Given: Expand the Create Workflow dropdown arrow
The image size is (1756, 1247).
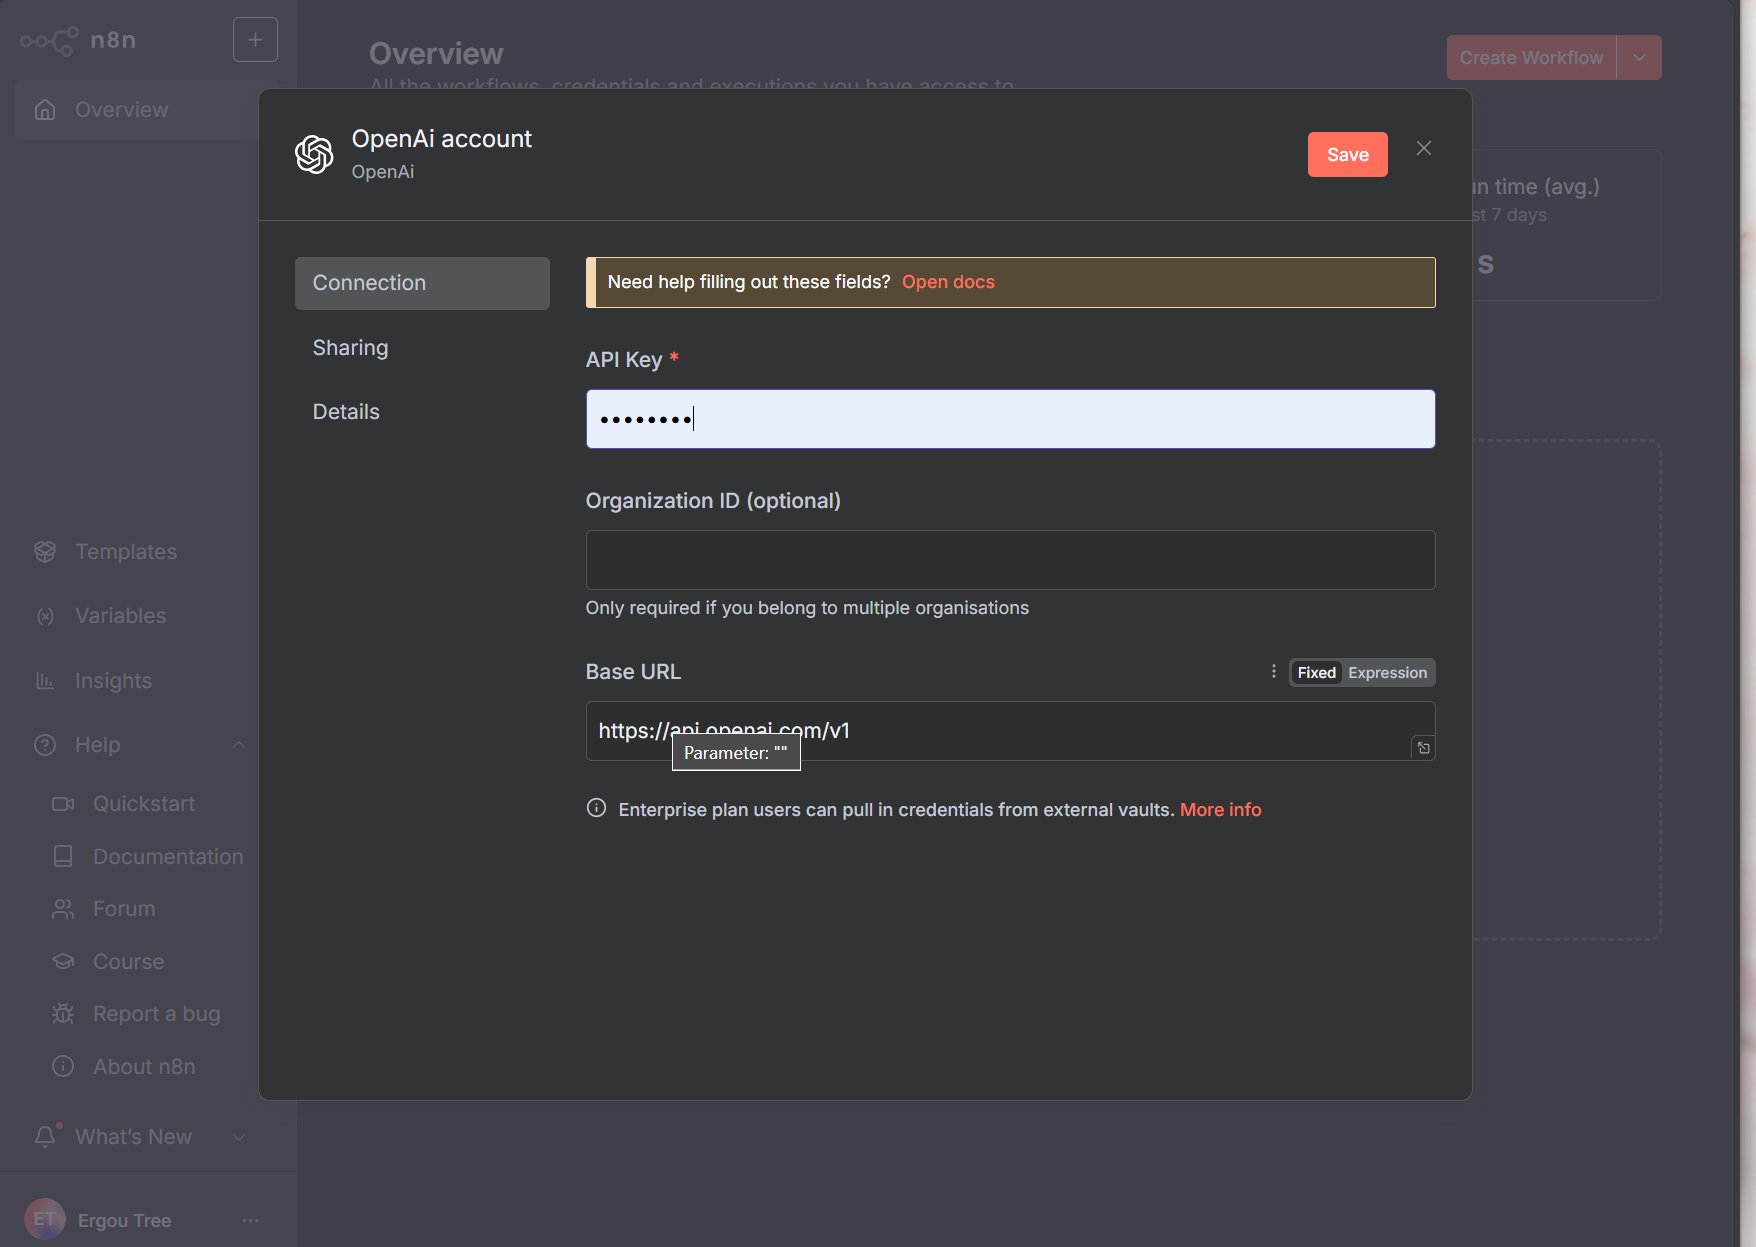Looking at the screenshot, I should (x=1639, y=58).
